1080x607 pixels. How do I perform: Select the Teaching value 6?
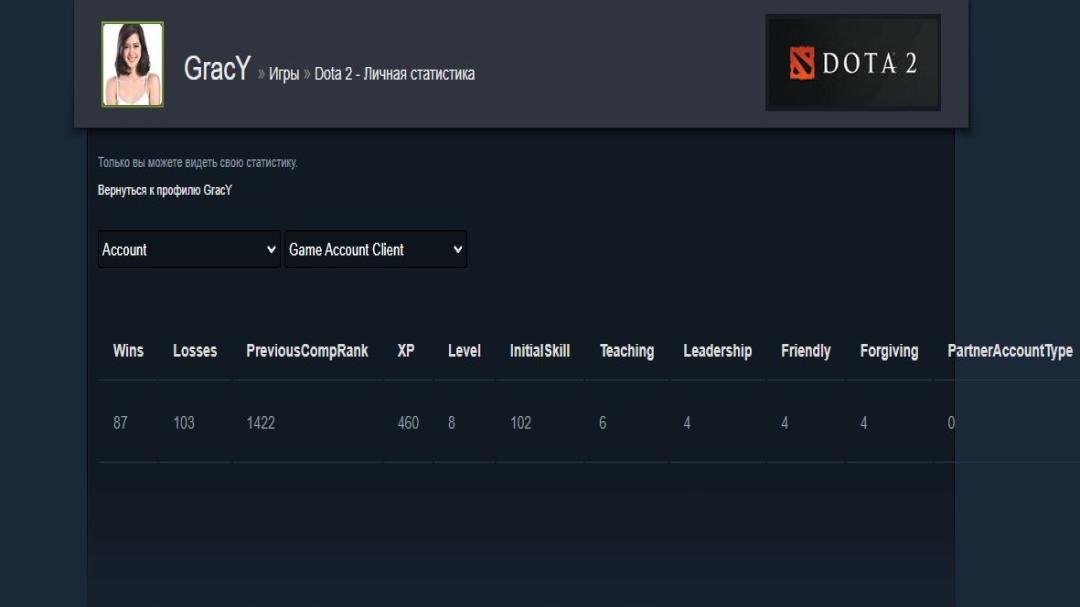pos(603,422)
